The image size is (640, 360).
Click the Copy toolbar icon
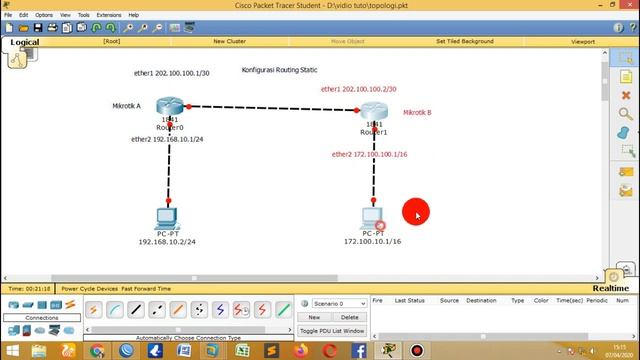click(67, 28)
